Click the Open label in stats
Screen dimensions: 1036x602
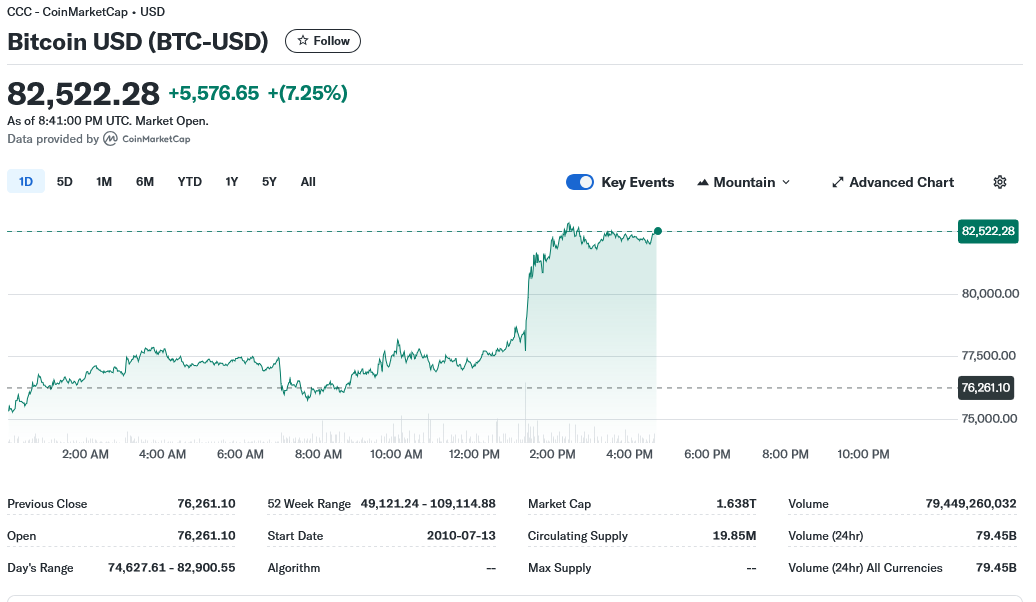coord(21,536)
